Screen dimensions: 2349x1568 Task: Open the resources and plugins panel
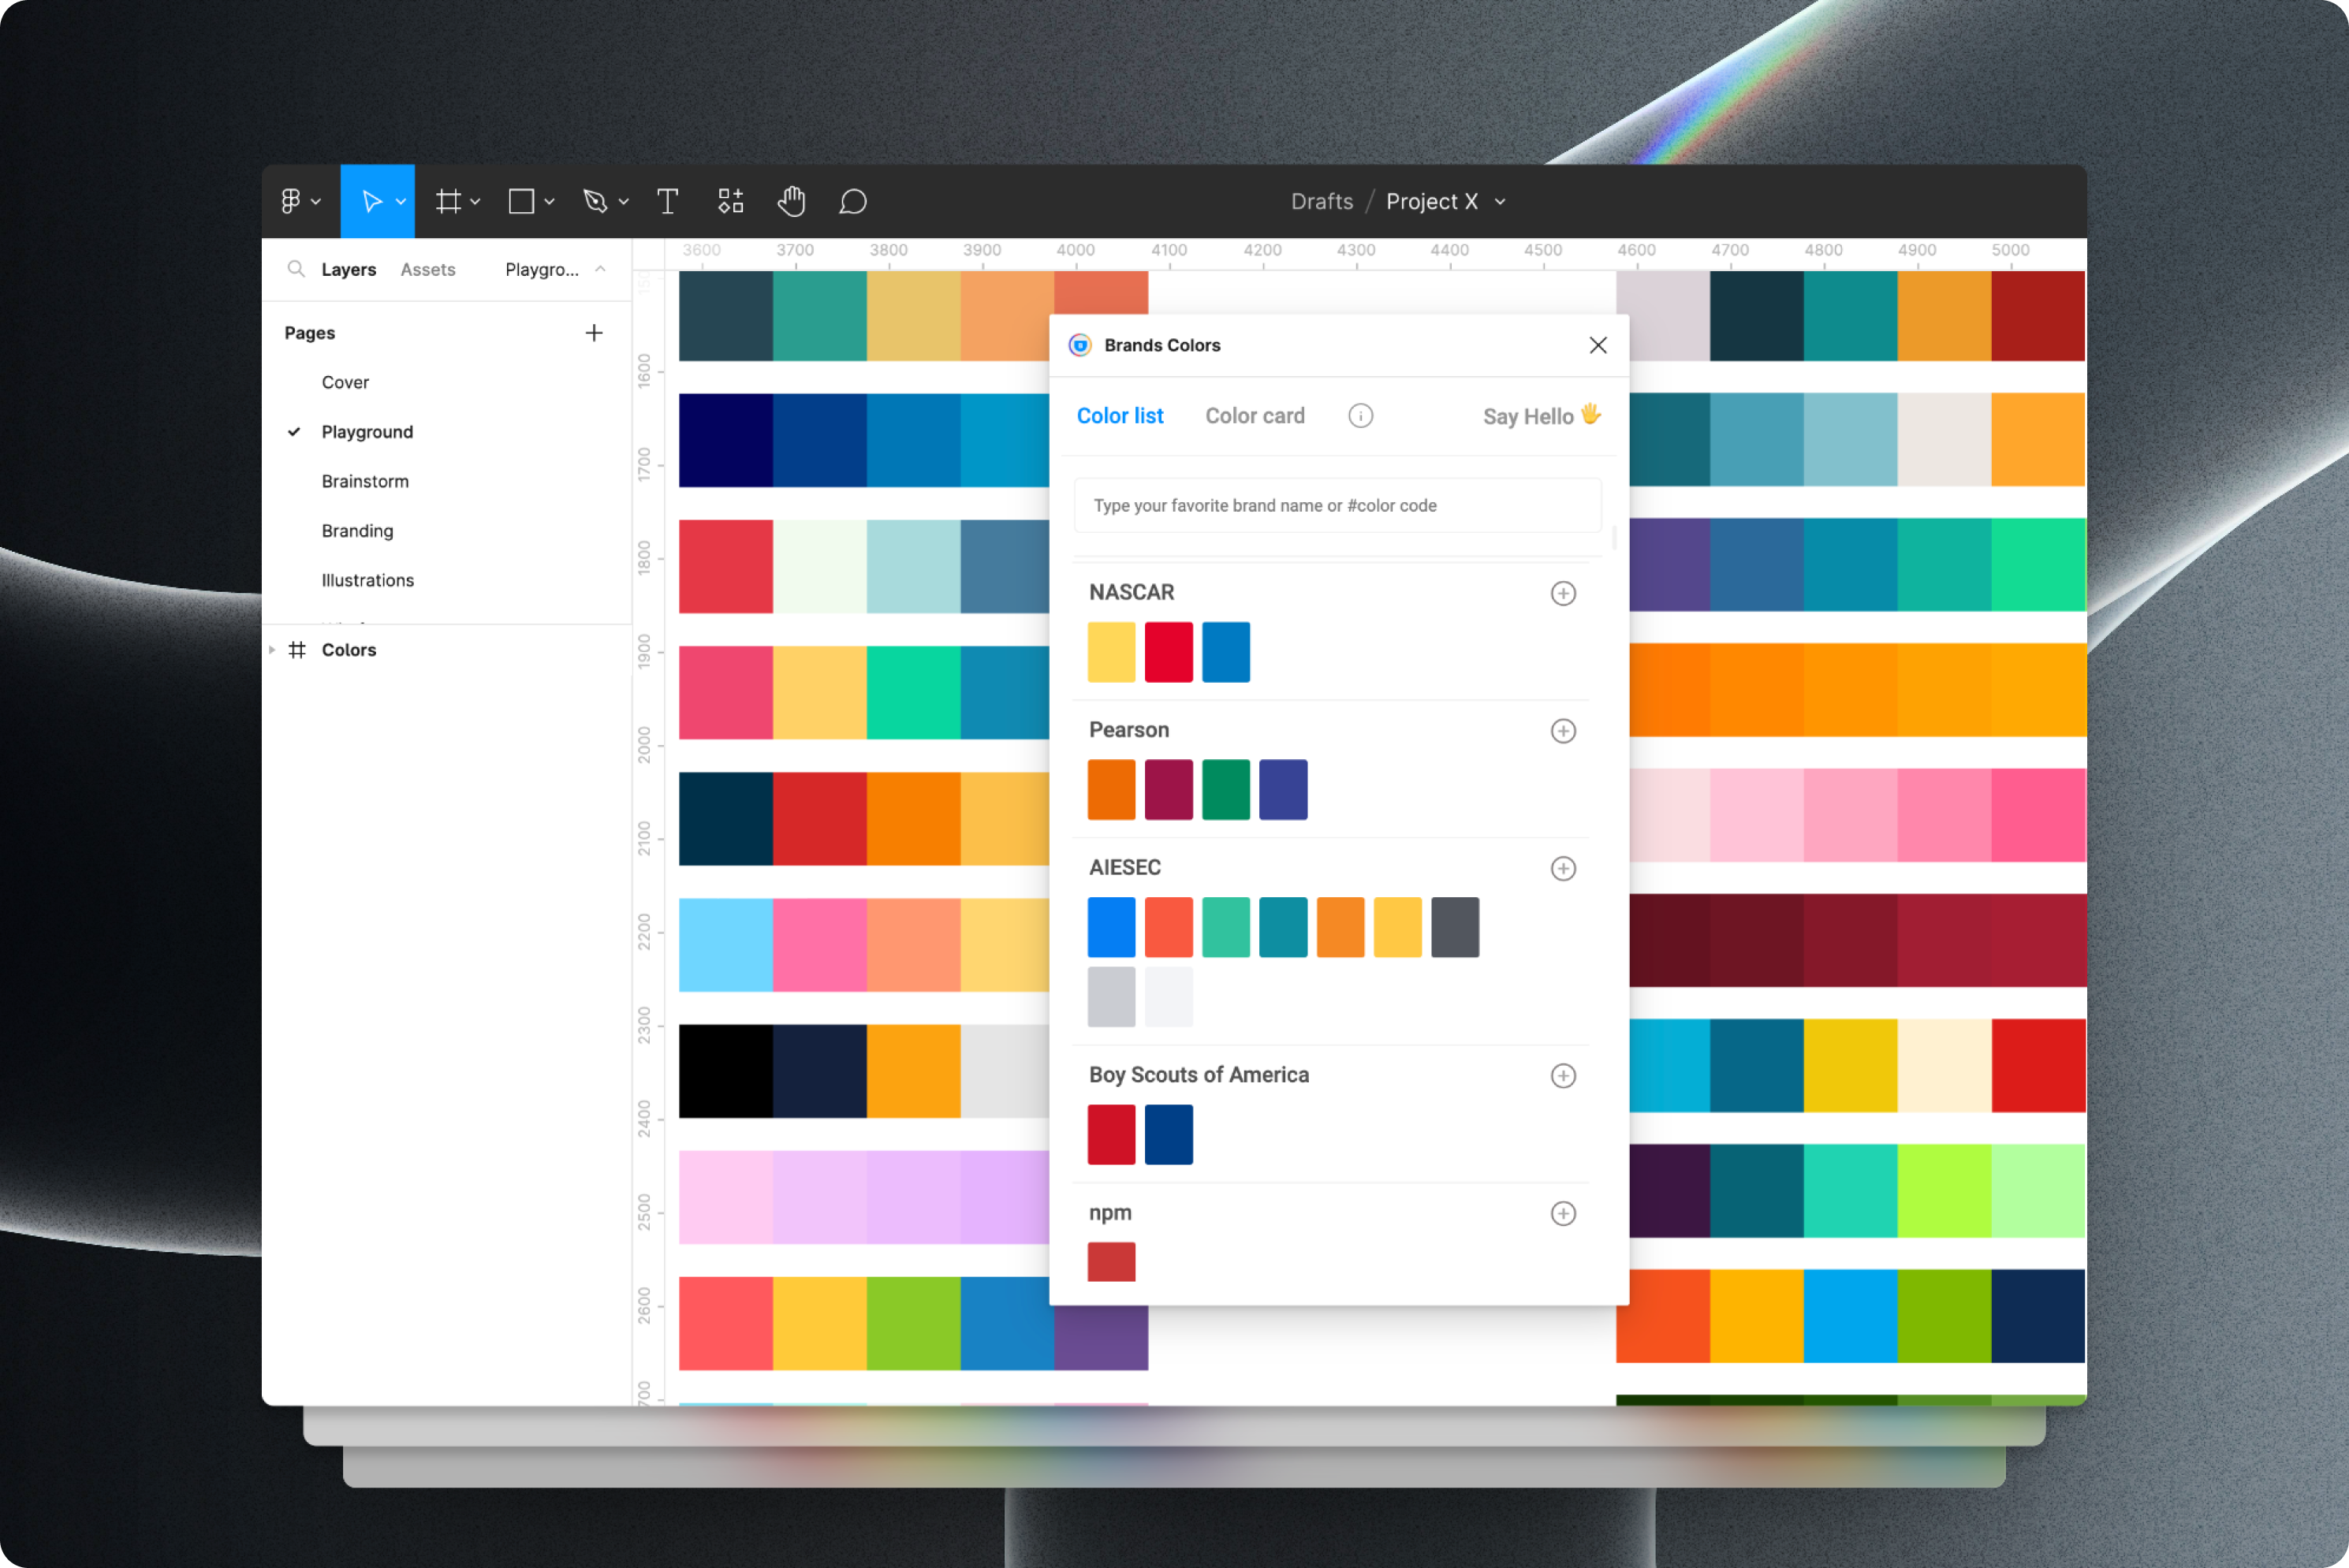(730, 201)
